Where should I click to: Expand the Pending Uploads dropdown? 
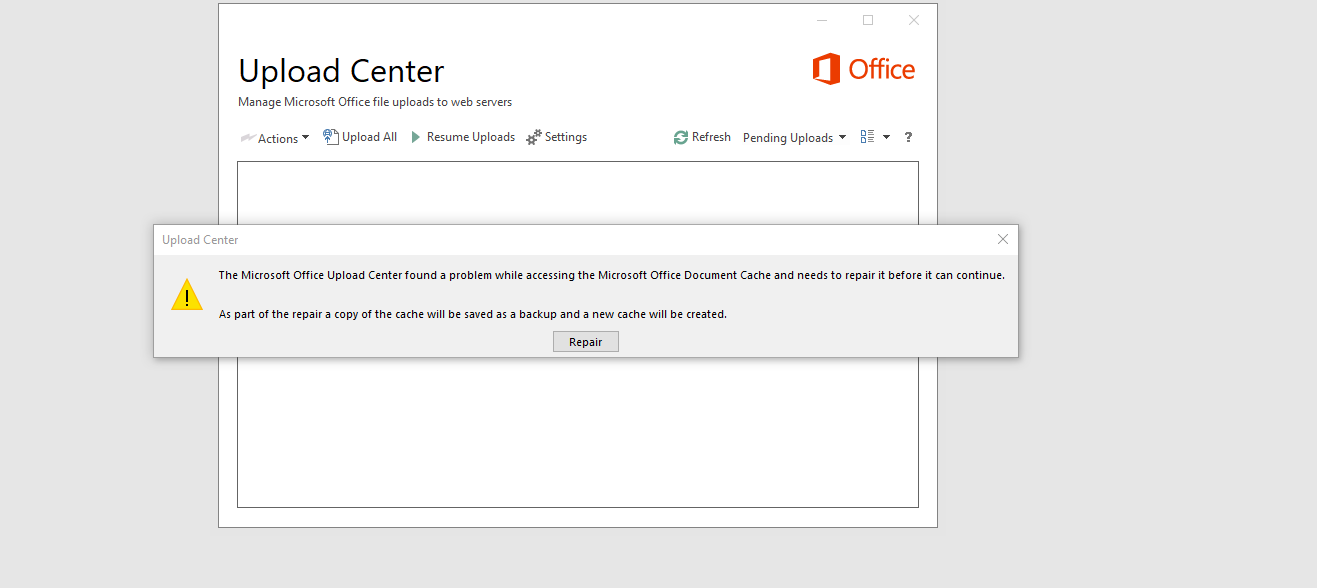tap(795, 138)
